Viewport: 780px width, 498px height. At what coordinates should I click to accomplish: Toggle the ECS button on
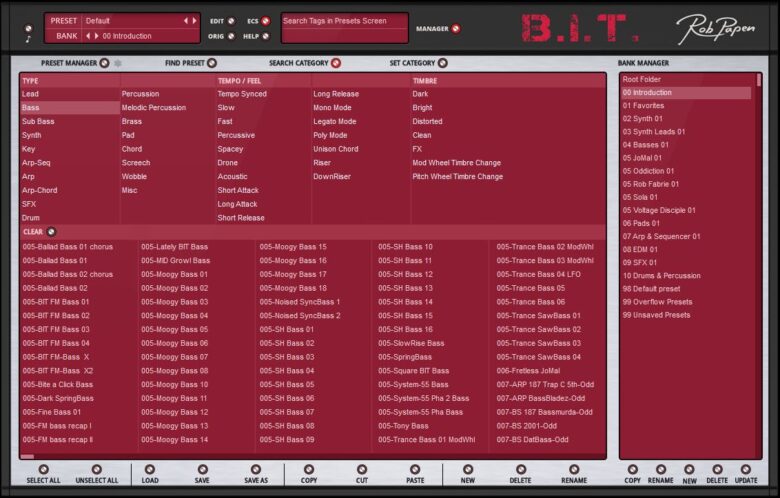pos(266,20)
